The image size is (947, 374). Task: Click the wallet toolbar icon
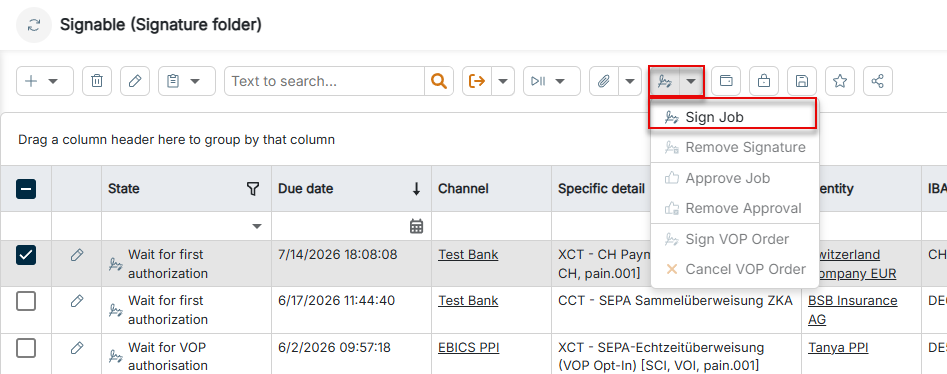(726, 81)
